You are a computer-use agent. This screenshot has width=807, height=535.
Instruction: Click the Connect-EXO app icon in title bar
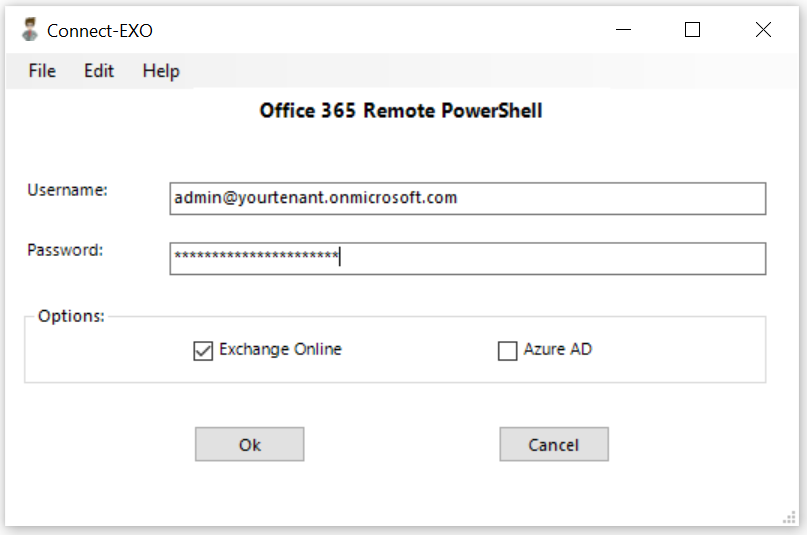point(30,30)
